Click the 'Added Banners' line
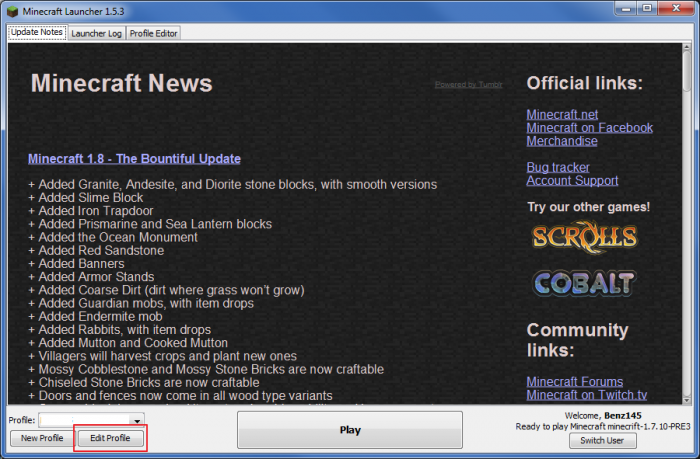 tap(76, 264)
